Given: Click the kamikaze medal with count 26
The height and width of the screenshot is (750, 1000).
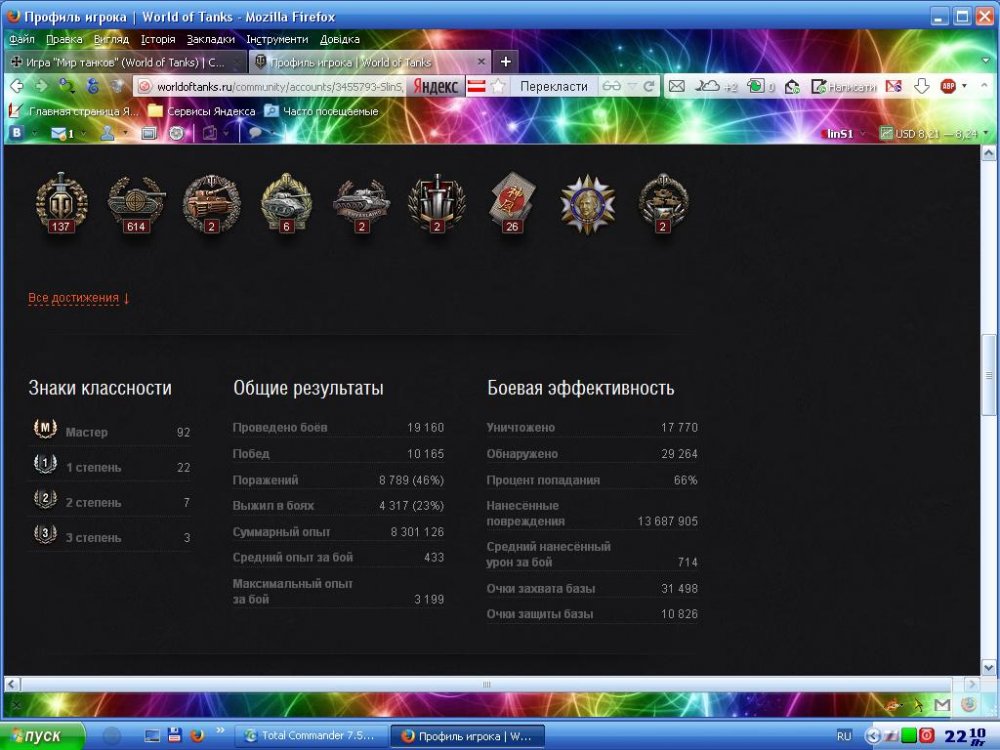Looking at the screenshot, I should pos(511,203).
